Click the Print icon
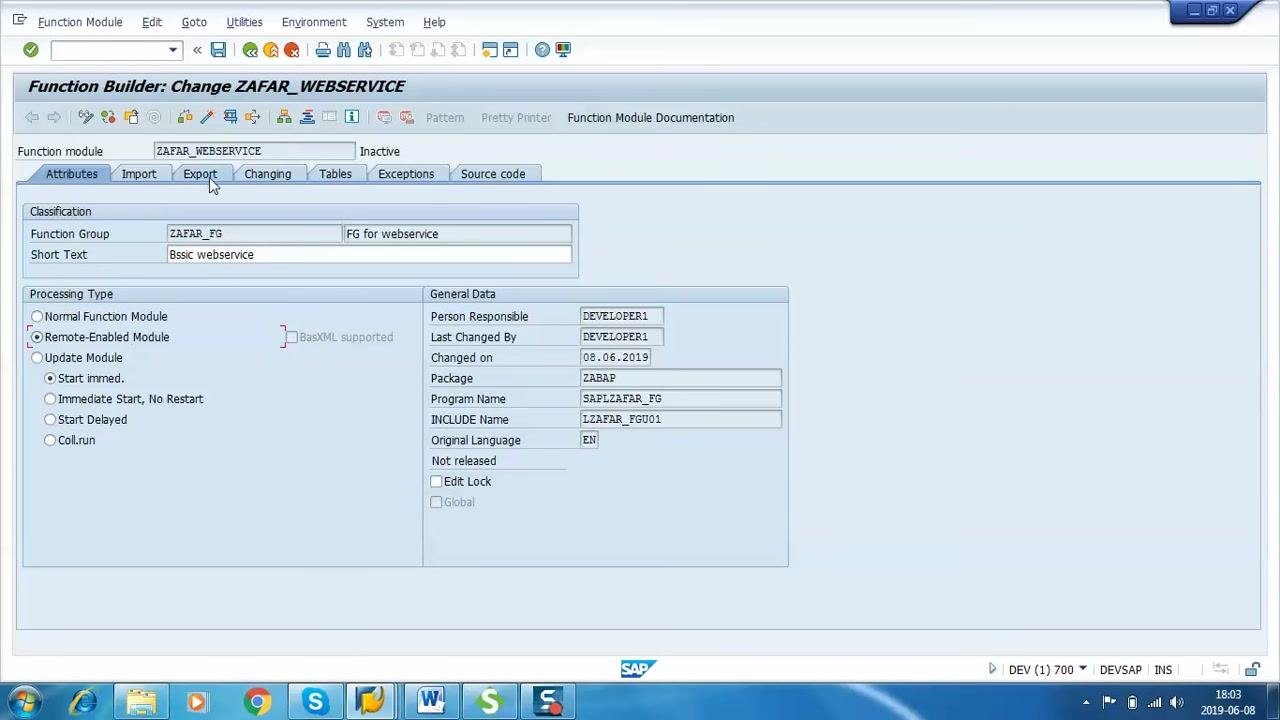 323,50
